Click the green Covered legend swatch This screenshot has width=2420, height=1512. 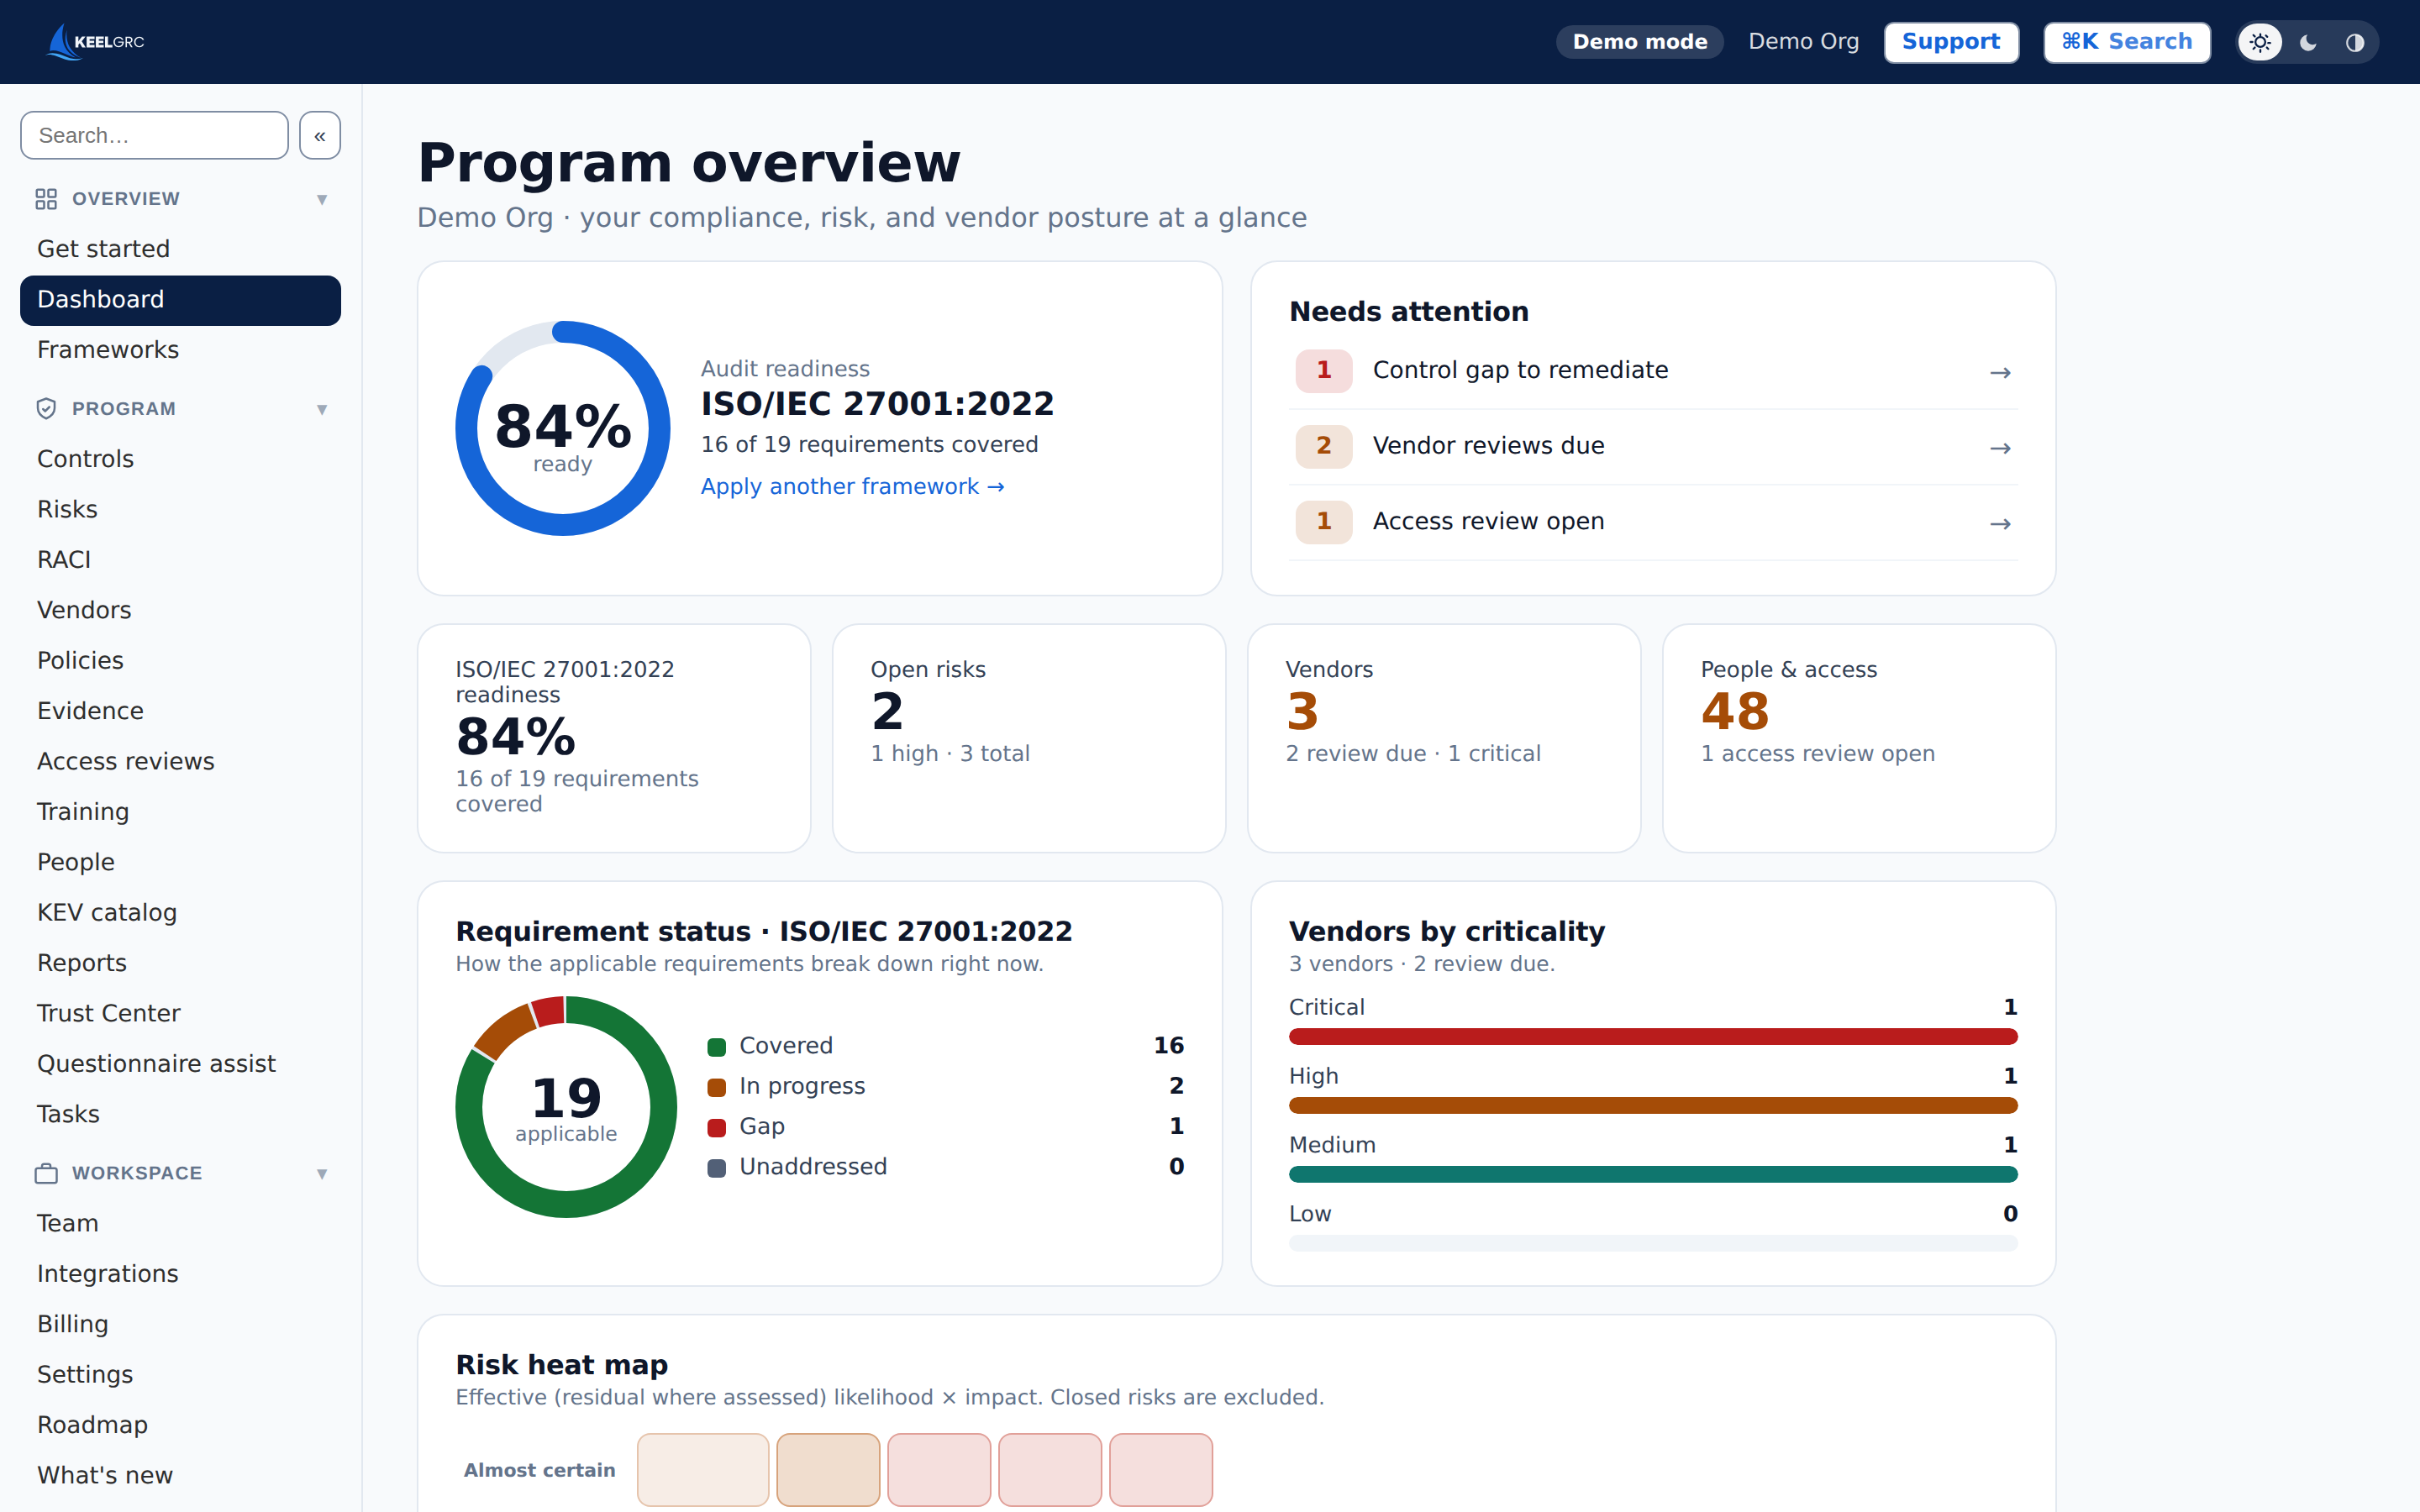[717, 1047]
